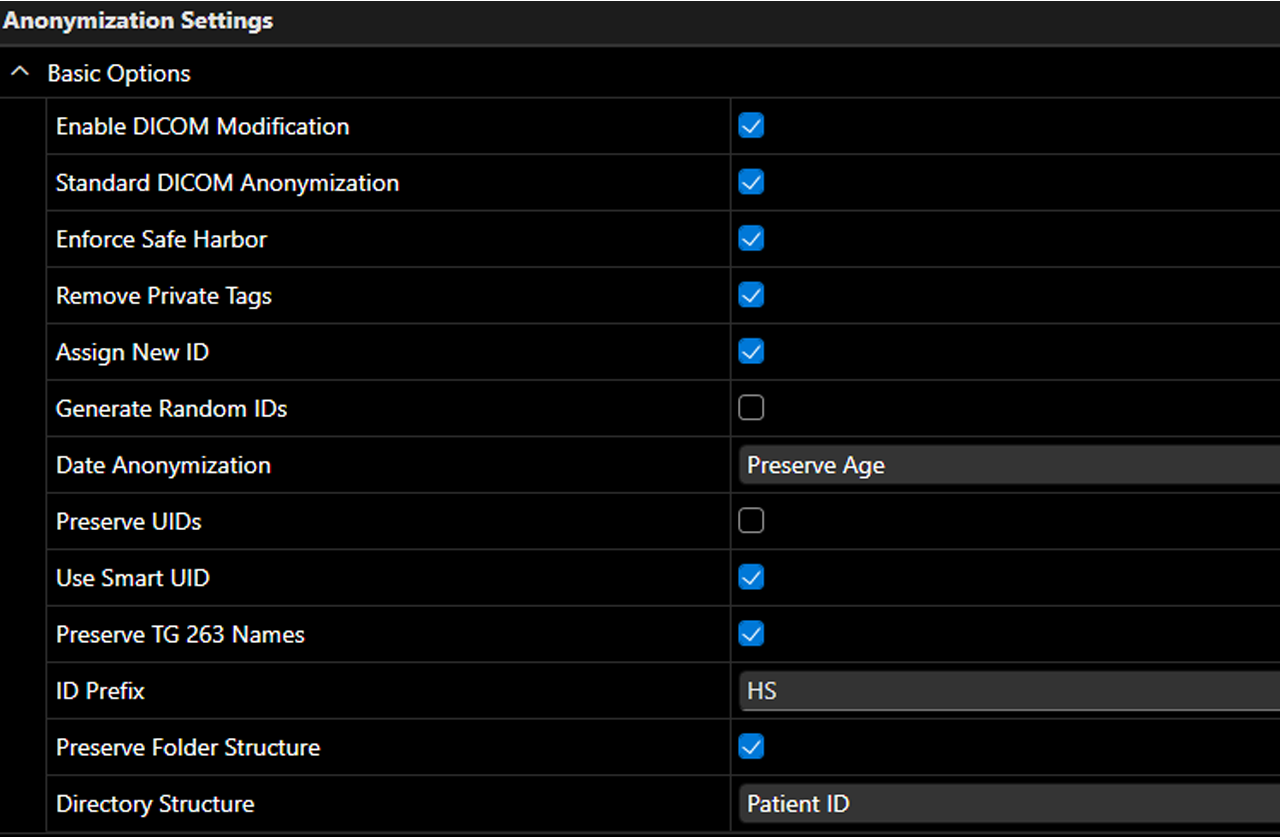Uncheck Preserve TG 263 Names checkbox

point(751,634)
